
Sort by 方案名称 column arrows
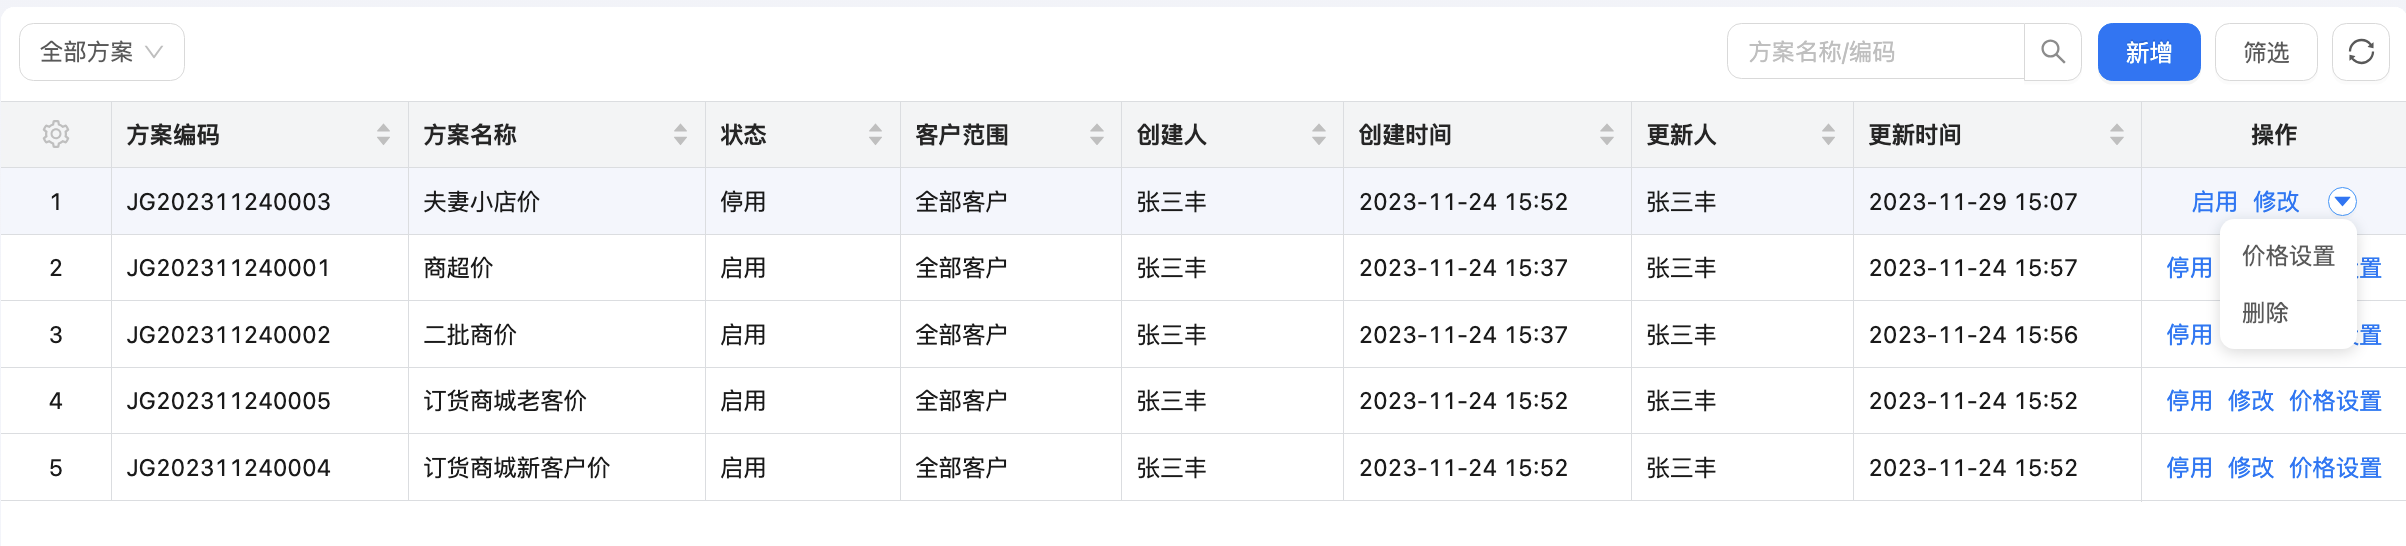(x=680, y=134)
